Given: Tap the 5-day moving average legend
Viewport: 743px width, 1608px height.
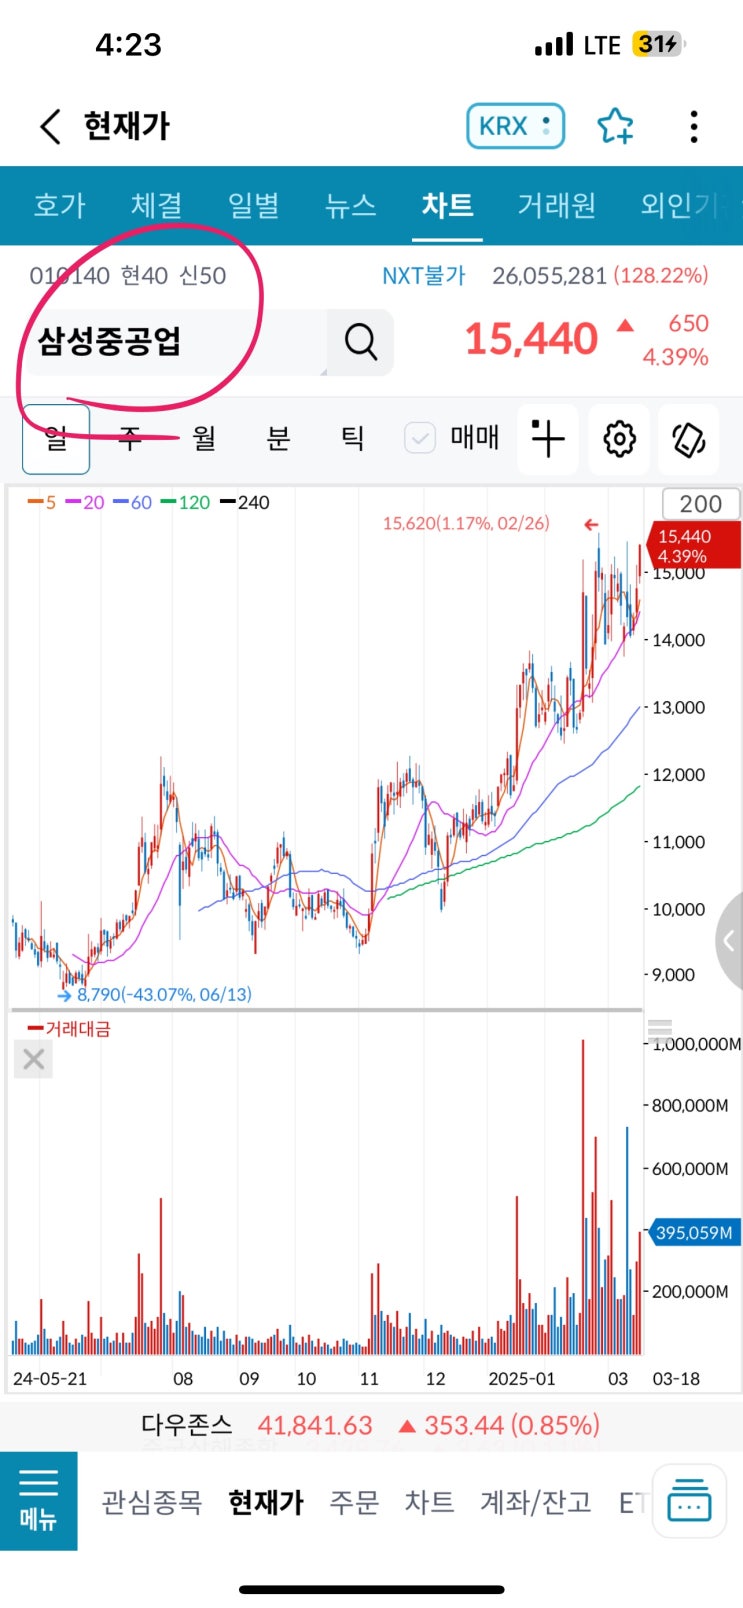Looking at the screenshot, I should tap(42, 502).
